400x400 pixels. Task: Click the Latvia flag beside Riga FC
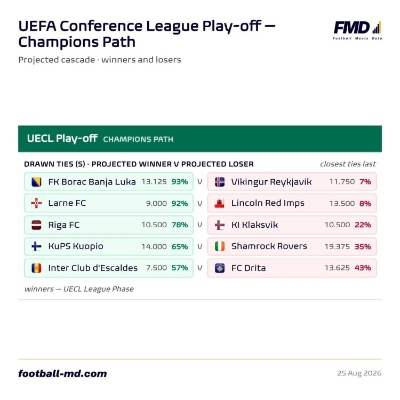click(36, 225)
